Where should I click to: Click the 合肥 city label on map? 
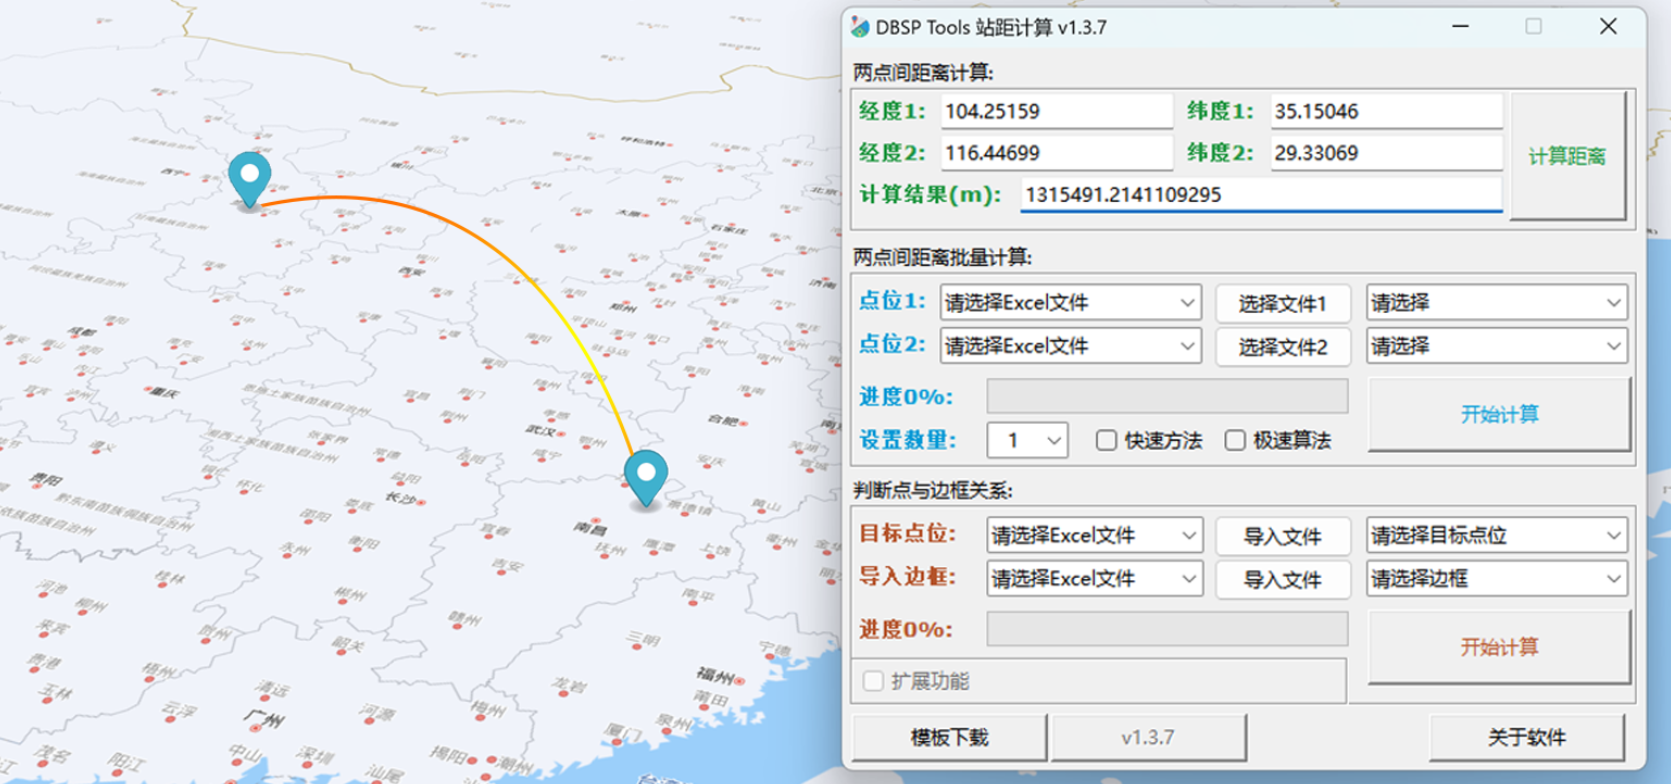coord(722,421)
